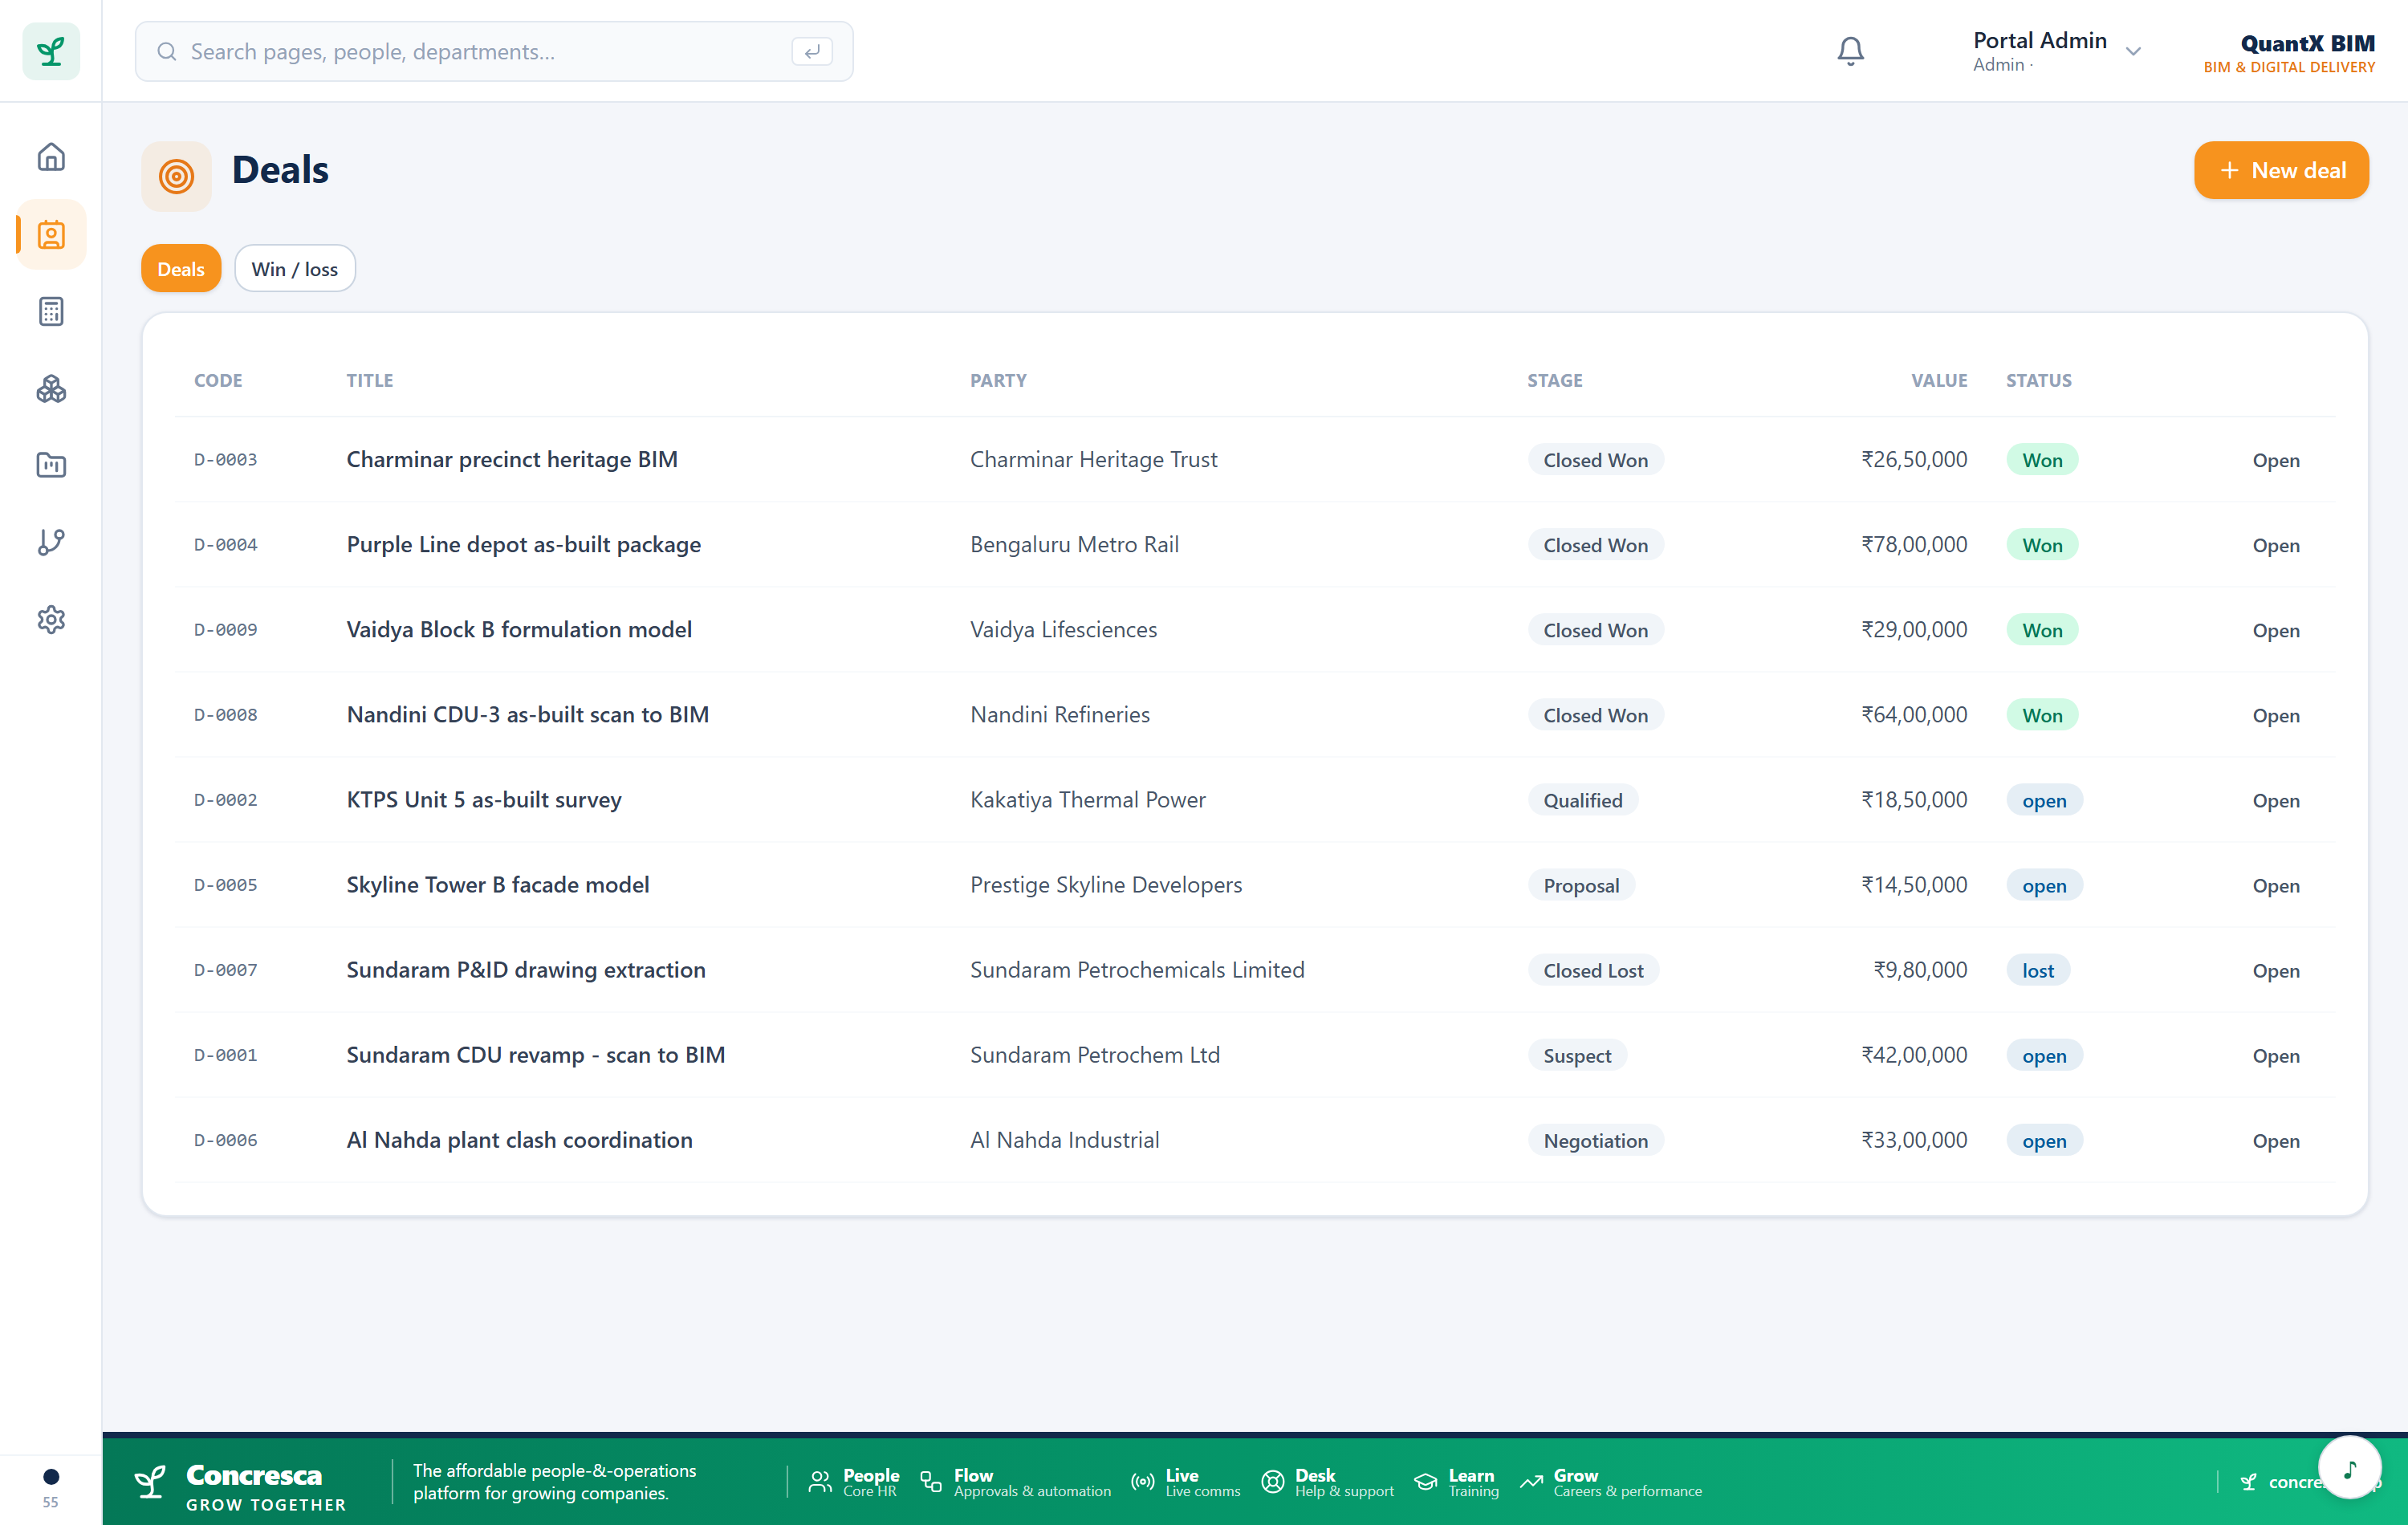Open the calculator sidebar icon
This screenshot has height=1525, width=2408.
pyautogui.click(x=51, y=311)
